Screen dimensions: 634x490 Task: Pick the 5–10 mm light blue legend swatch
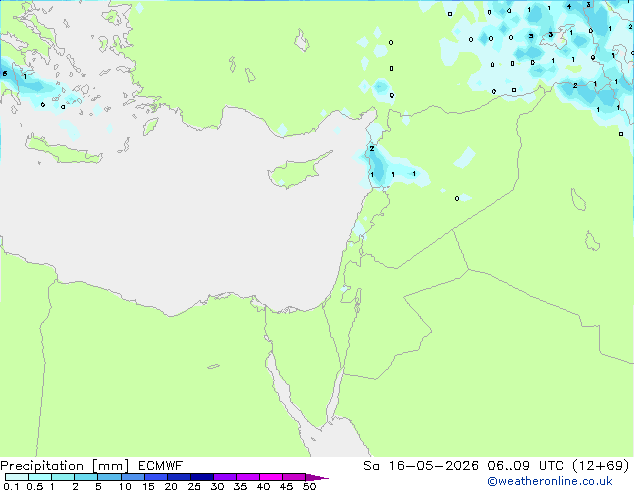[109, 477]
